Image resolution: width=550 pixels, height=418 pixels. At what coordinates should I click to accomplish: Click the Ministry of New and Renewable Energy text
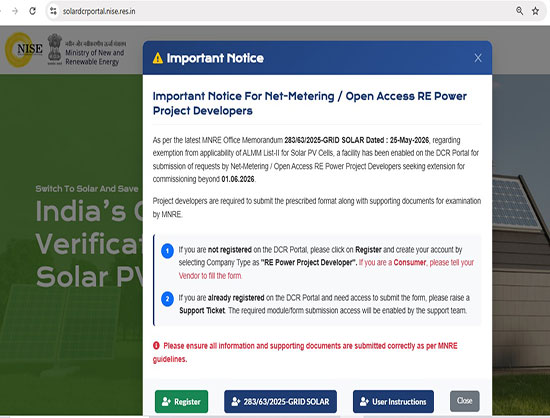95,57
